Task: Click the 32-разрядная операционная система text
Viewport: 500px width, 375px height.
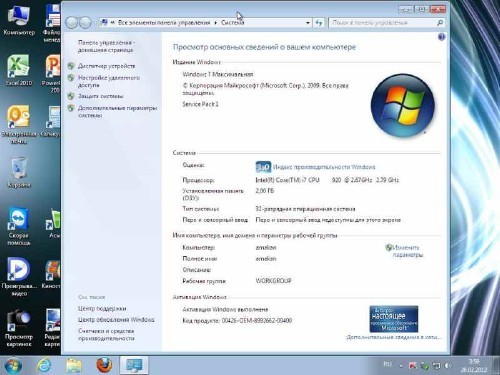Action: [x=305, y=209]
